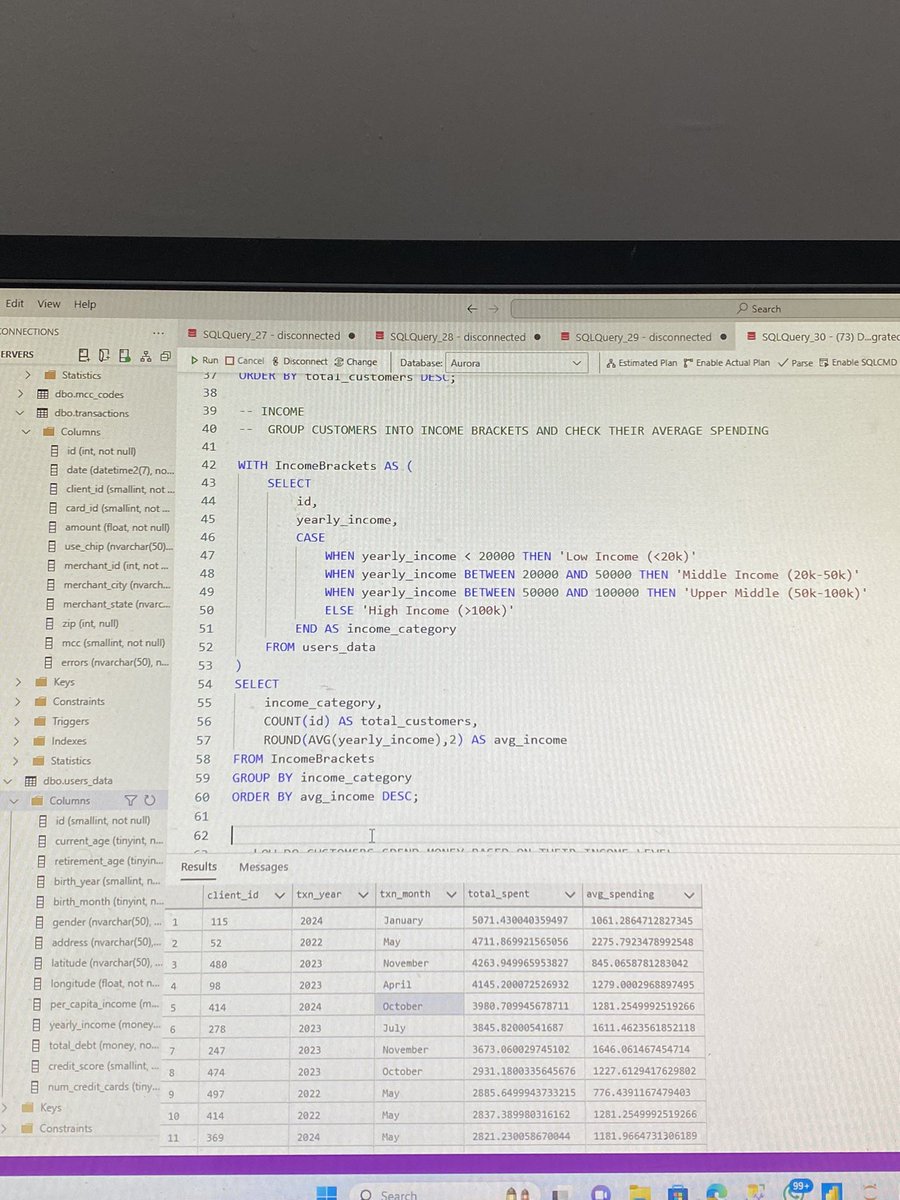Click the new query icon in Connections toolbar
Screen dimensions: 900x1200
[104, 354]
